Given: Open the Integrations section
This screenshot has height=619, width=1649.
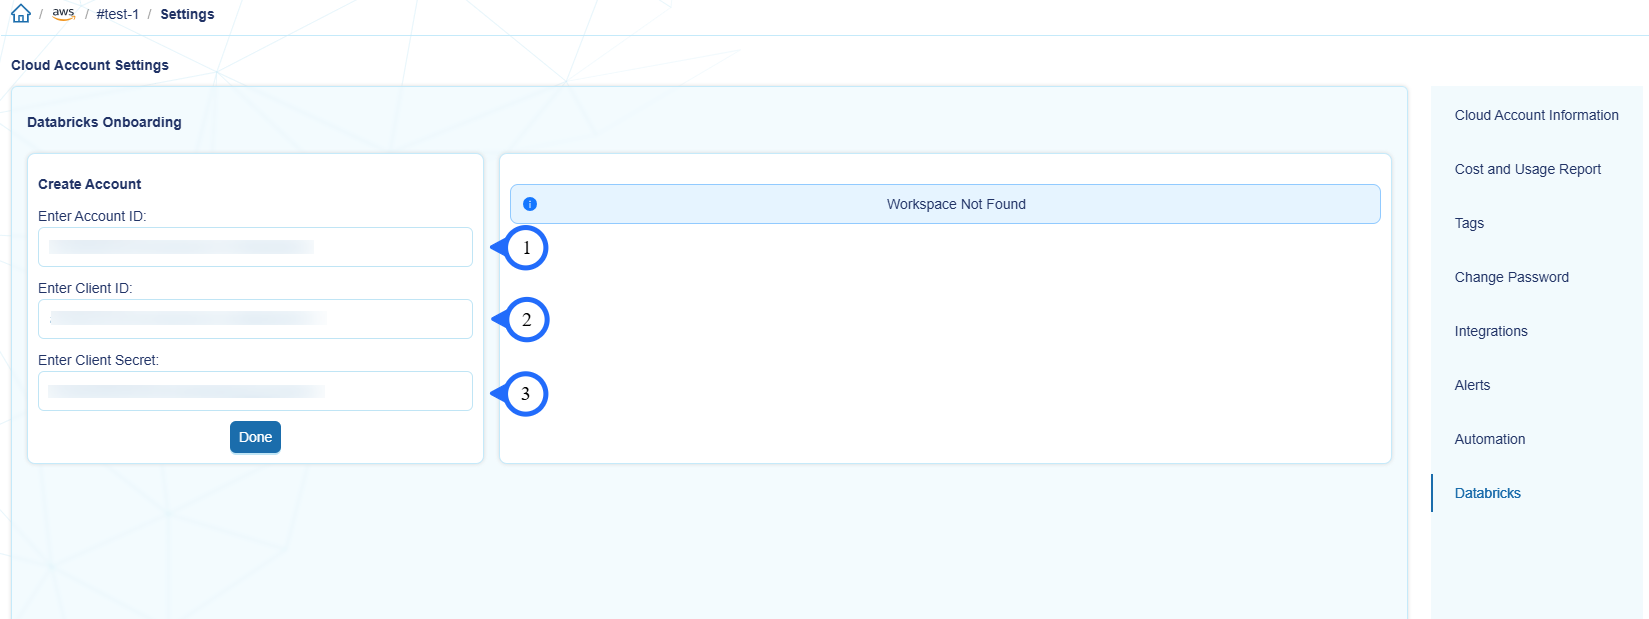Looking at the screenshot, I should [1491, 331].
